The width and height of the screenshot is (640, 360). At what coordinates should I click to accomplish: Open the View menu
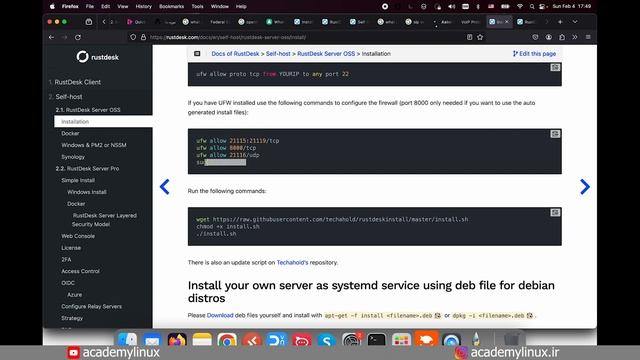(122, 7)
